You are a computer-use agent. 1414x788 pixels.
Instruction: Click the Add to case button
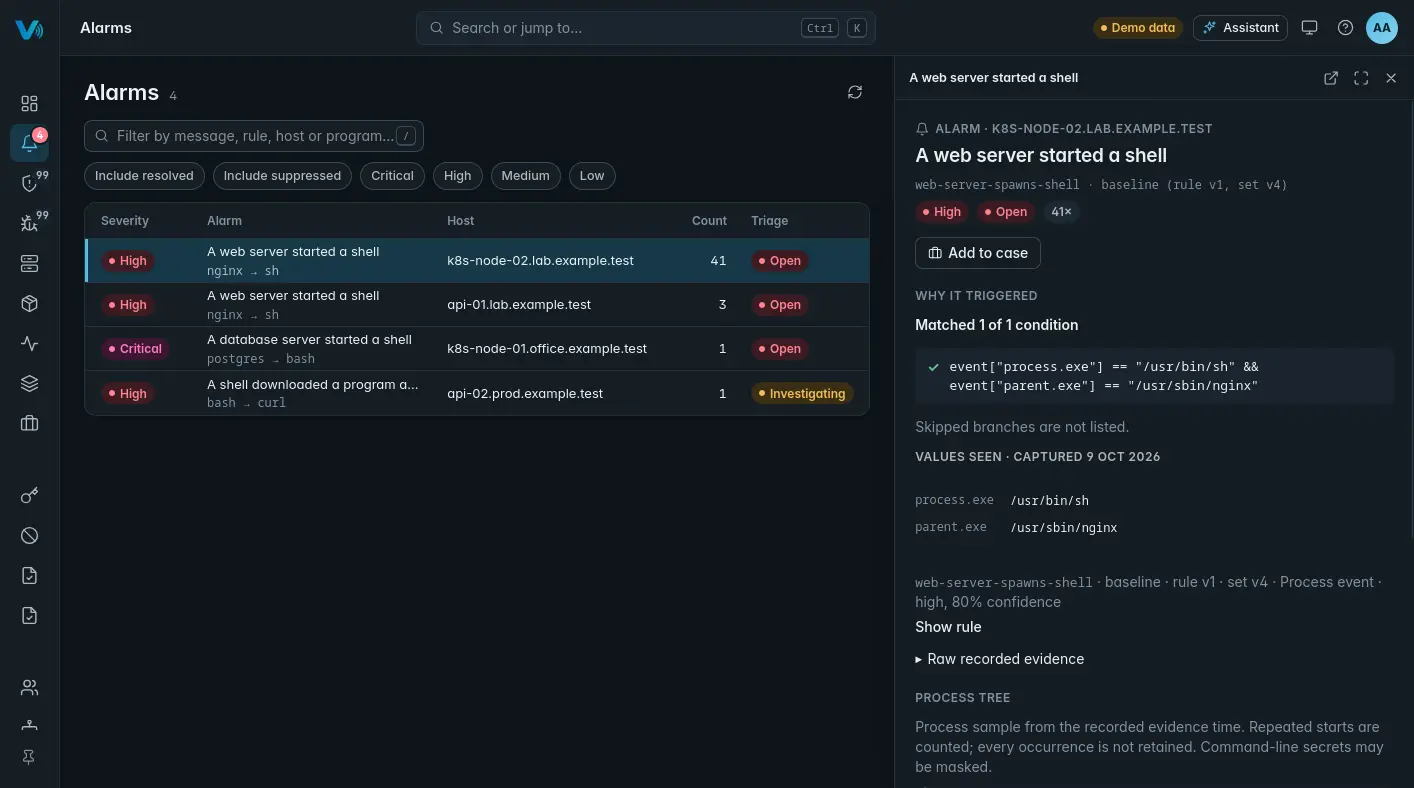(x=978, y=253)
